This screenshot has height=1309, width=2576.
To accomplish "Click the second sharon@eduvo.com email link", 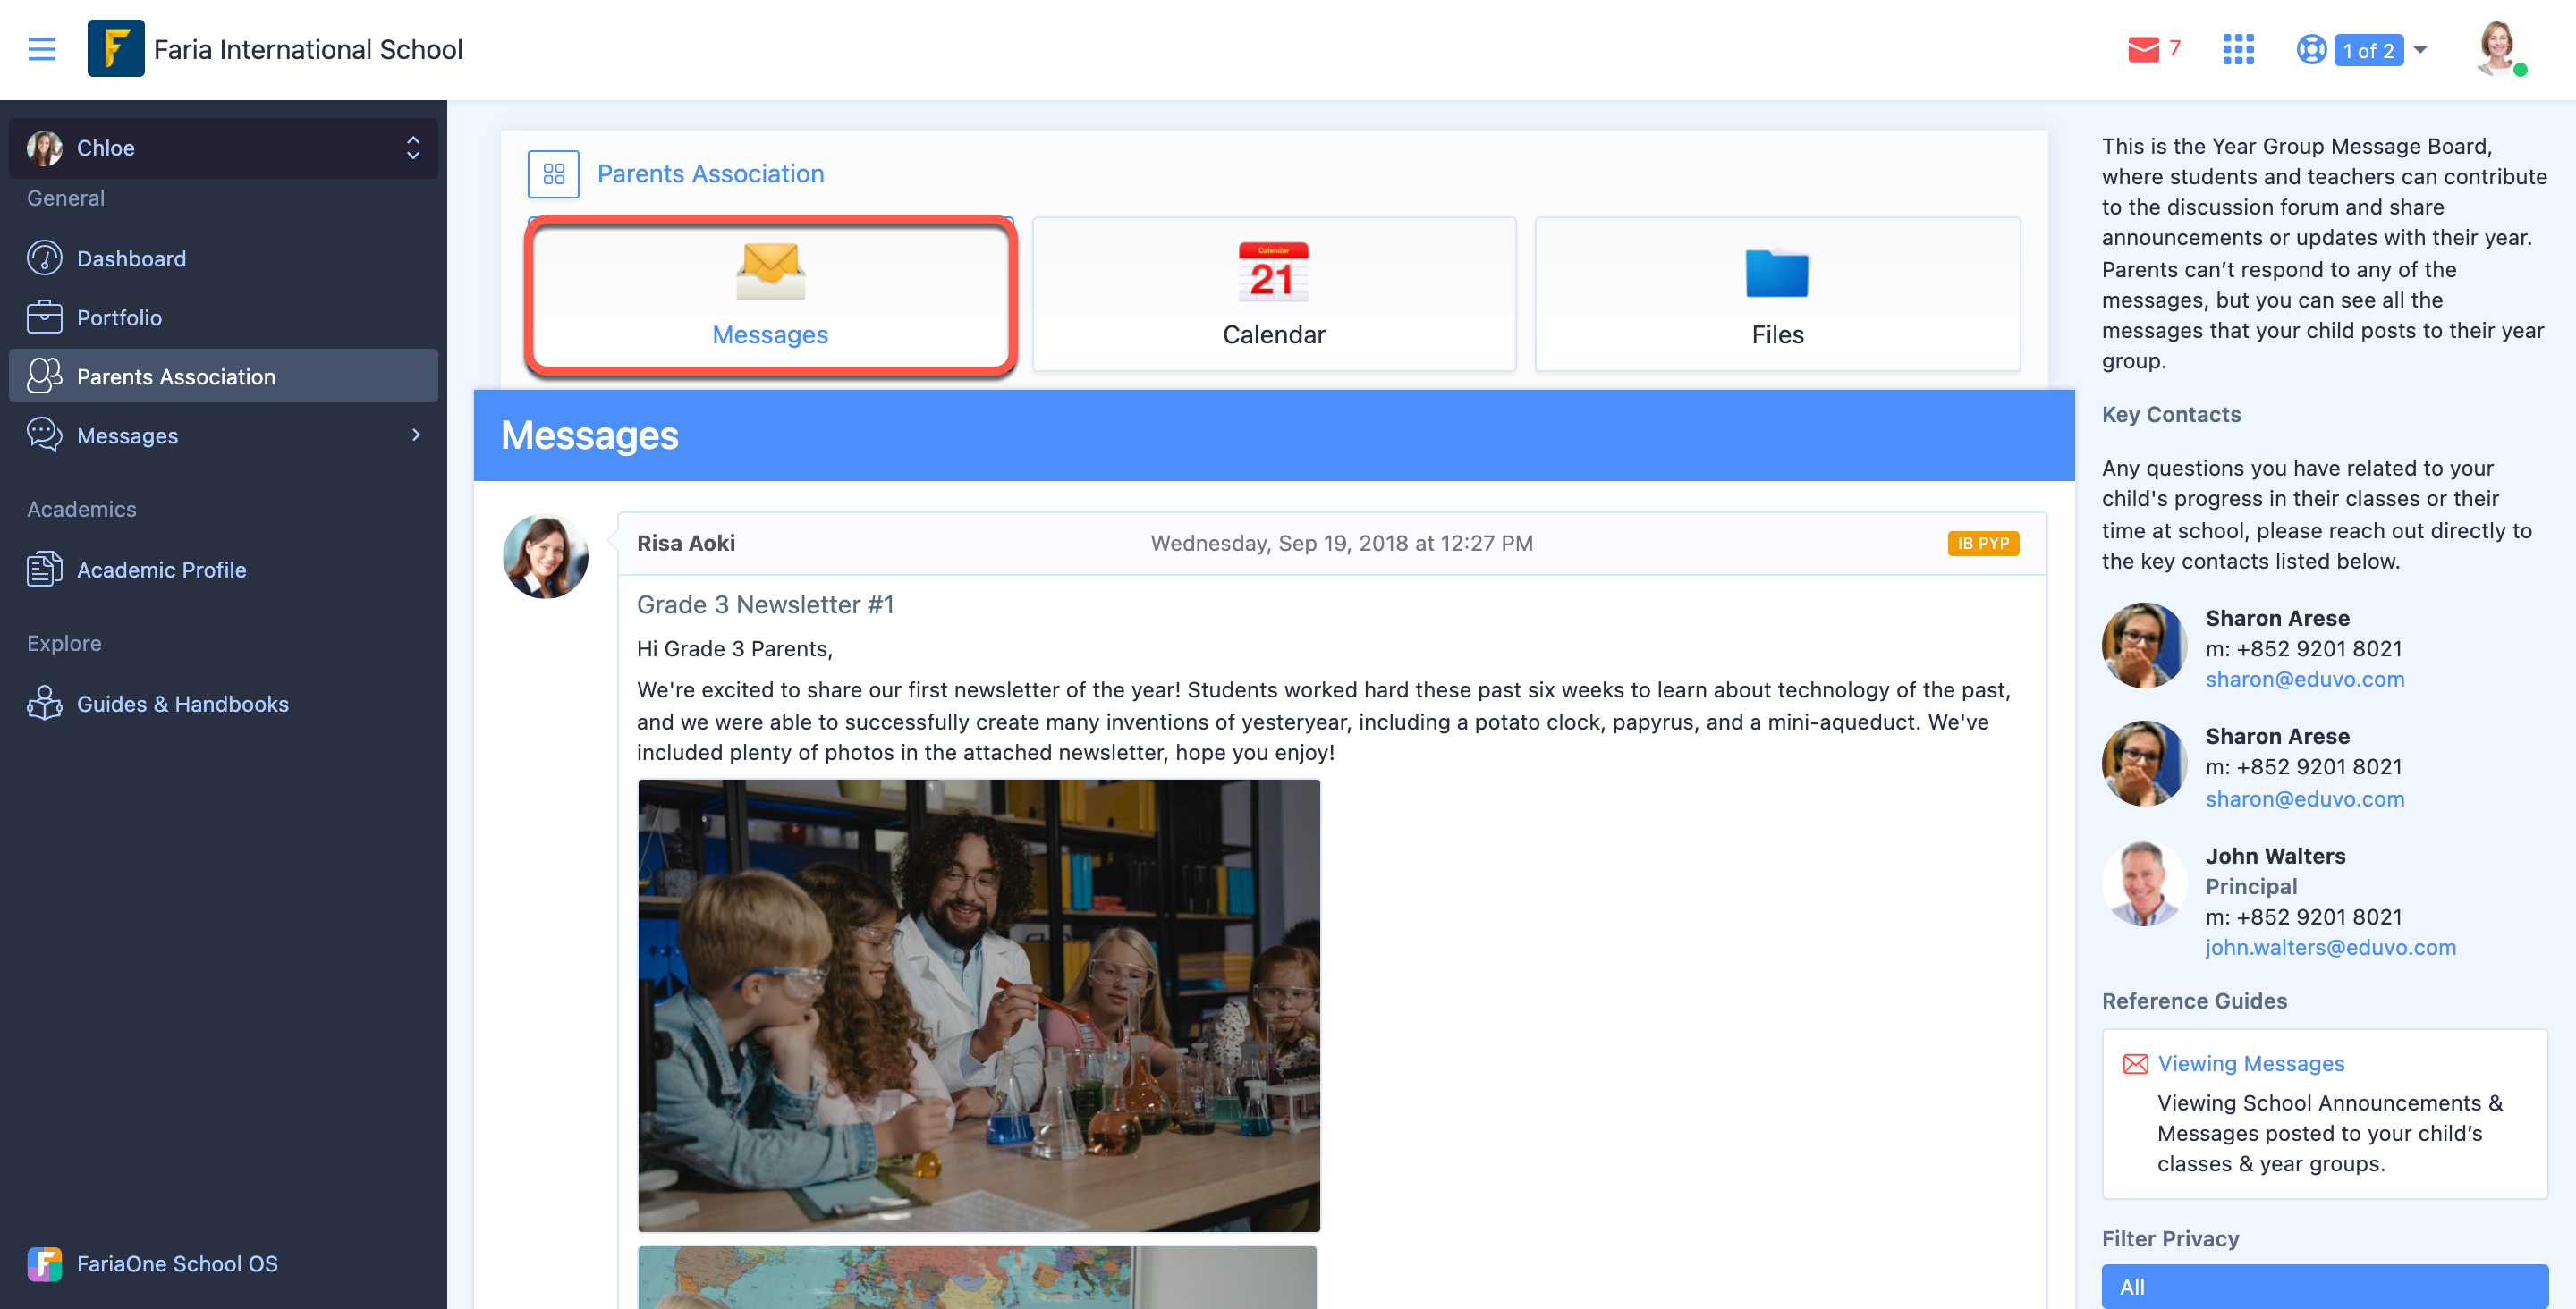I will (2304, 798).
